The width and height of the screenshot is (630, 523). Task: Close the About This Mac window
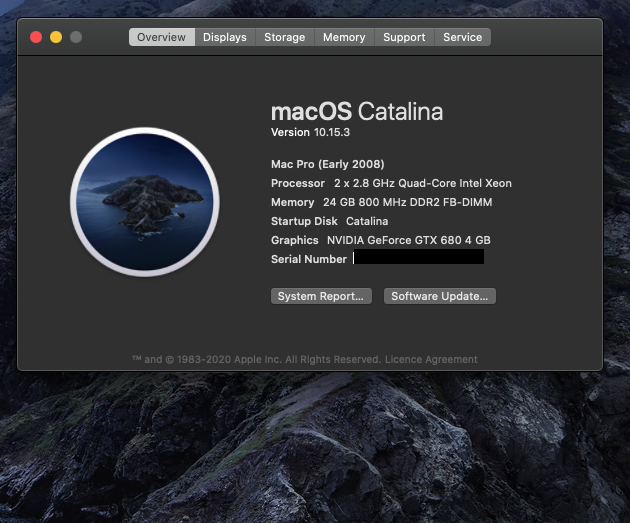(36, 37)
